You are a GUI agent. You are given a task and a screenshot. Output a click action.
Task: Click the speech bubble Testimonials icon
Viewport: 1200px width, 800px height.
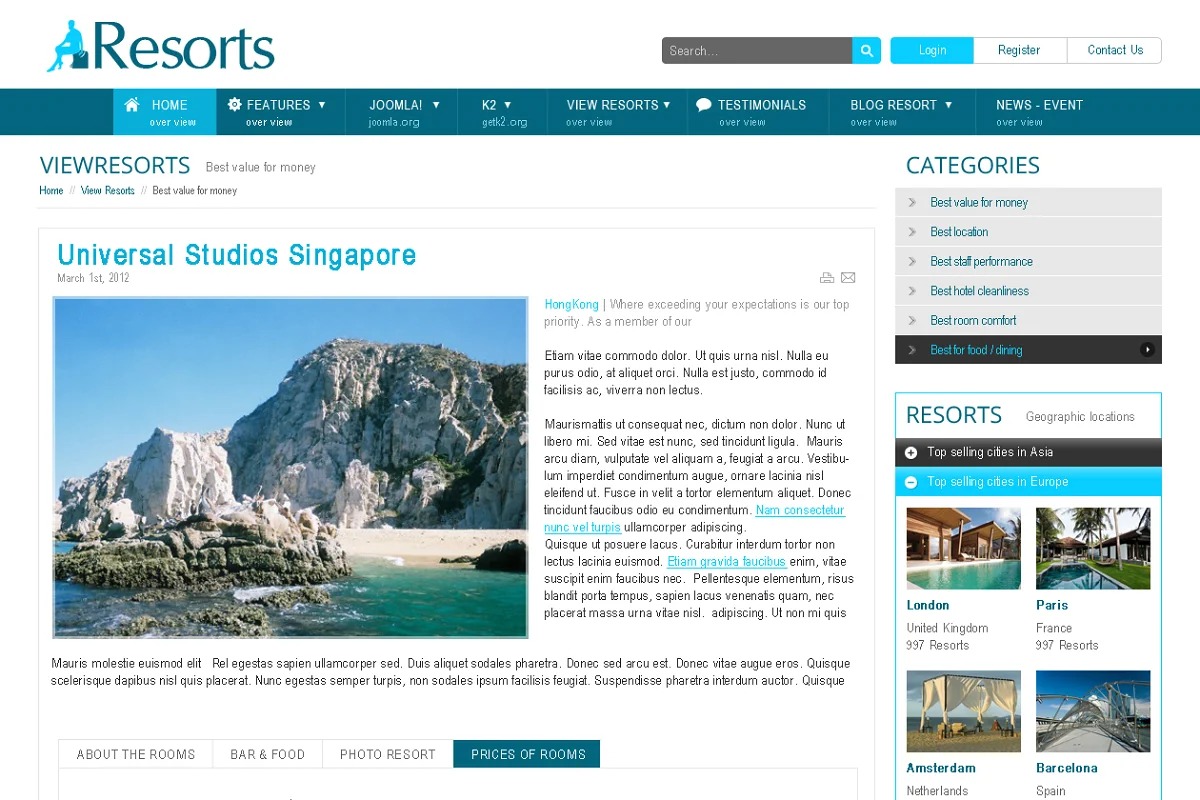pyautogui.click(x=704, y=104)
